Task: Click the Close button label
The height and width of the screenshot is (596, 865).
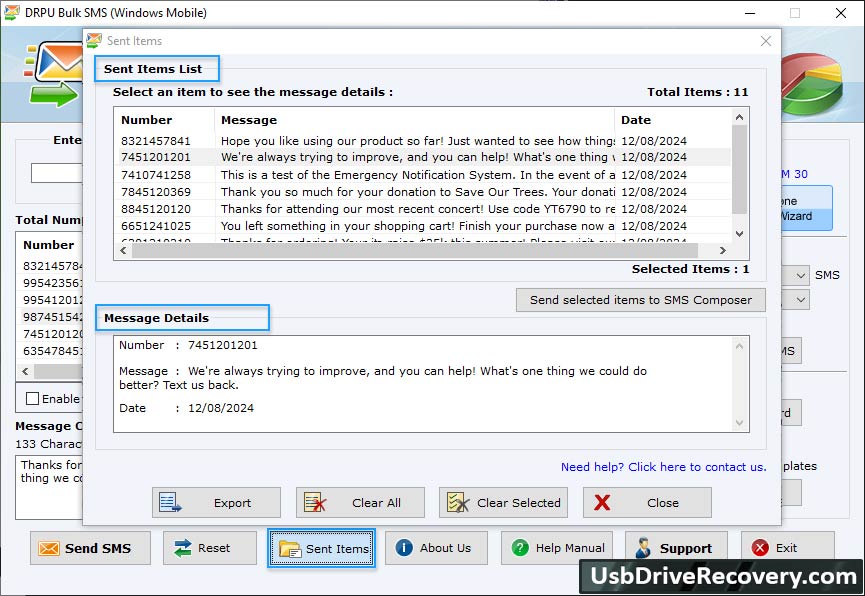Action: click(x=663, y=503)
